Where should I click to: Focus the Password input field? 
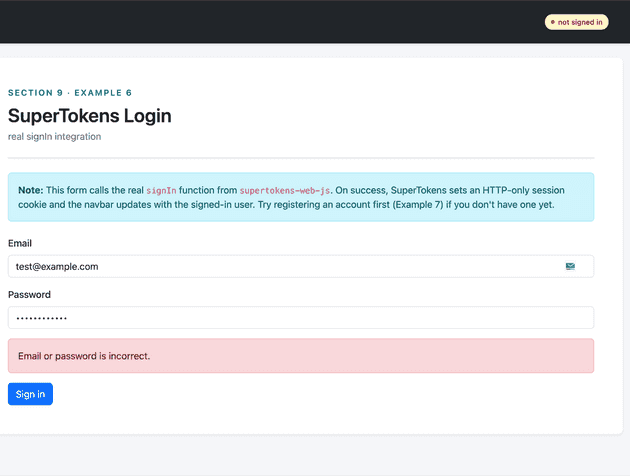(x=301, y=318)
